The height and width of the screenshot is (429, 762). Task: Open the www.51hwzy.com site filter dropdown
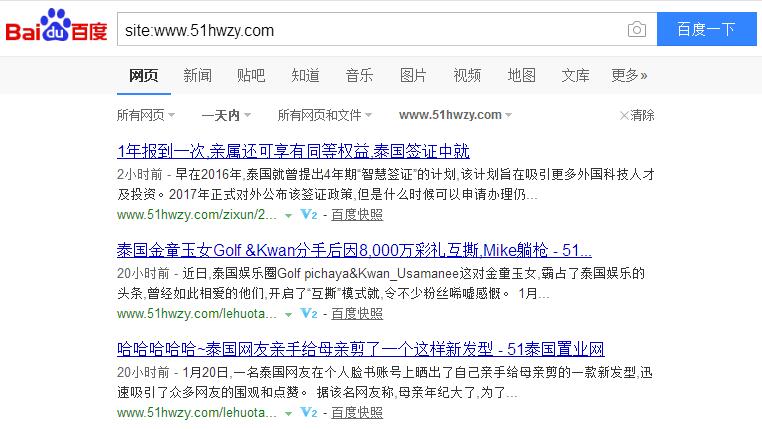coord(455,115)
